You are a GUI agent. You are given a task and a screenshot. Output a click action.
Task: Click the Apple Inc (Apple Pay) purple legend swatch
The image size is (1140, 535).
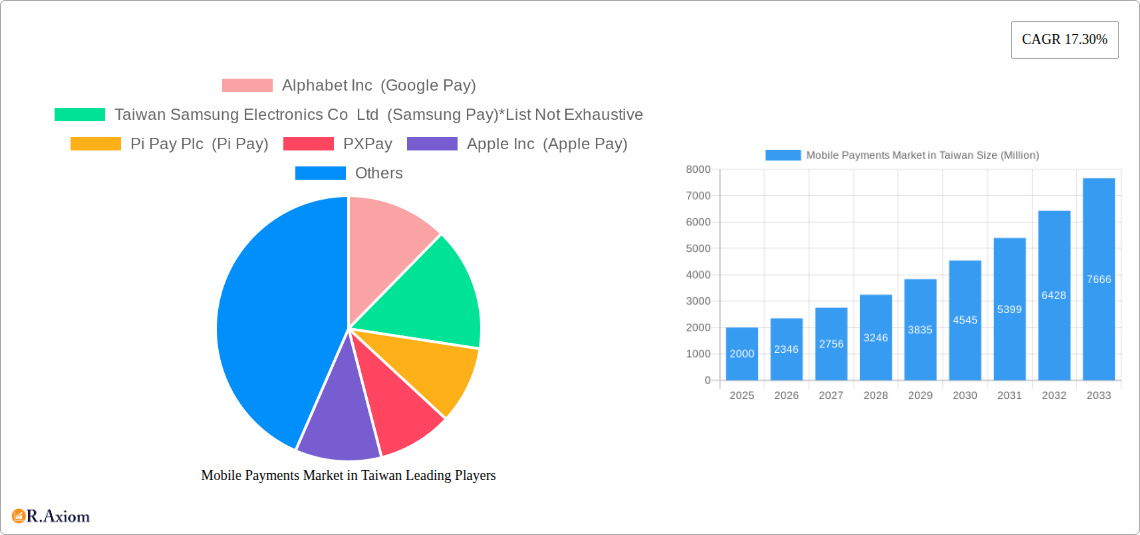coord(433,144)
